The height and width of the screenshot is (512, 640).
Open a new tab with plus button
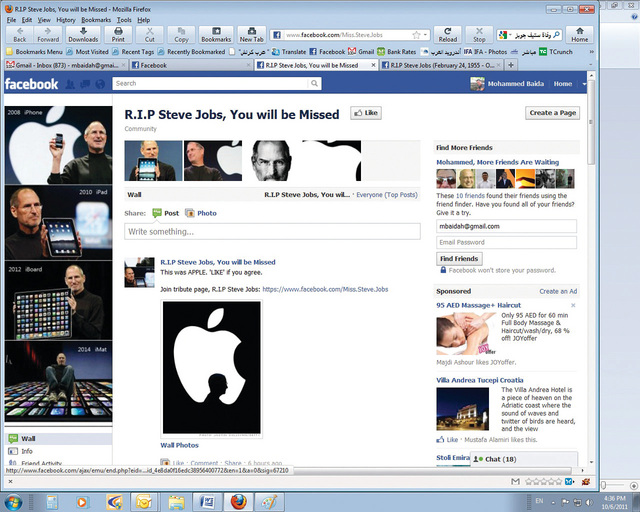pyautogui.click(x=511, y=65)
